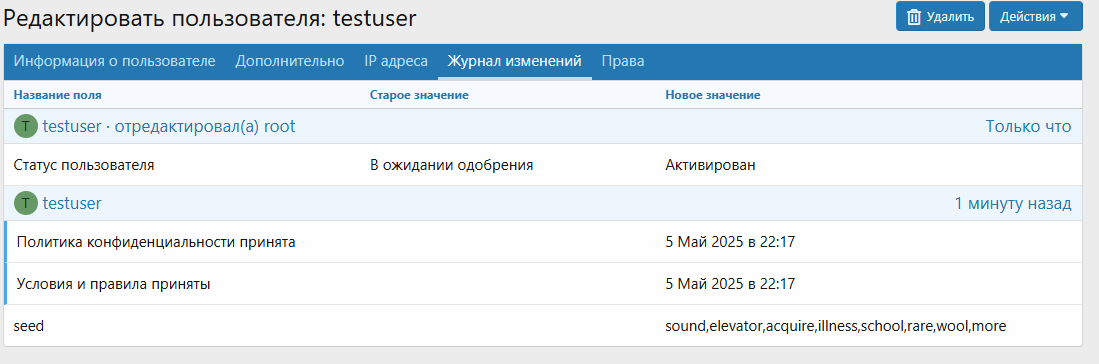
Task: Open the Дополнительно tab
Action: point(289,61)
